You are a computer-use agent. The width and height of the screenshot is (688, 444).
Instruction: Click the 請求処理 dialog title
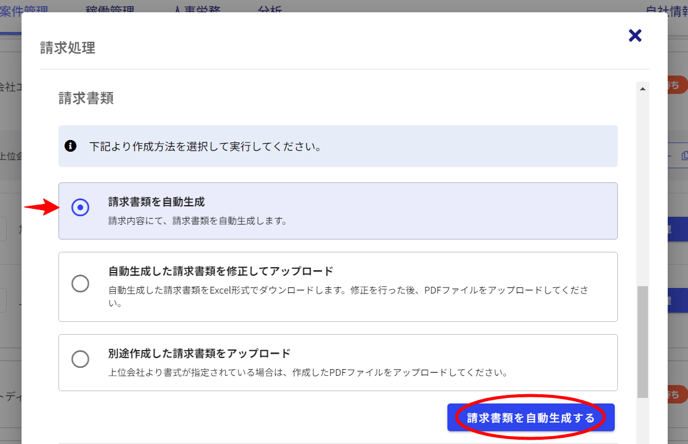[x=68, y=47]
